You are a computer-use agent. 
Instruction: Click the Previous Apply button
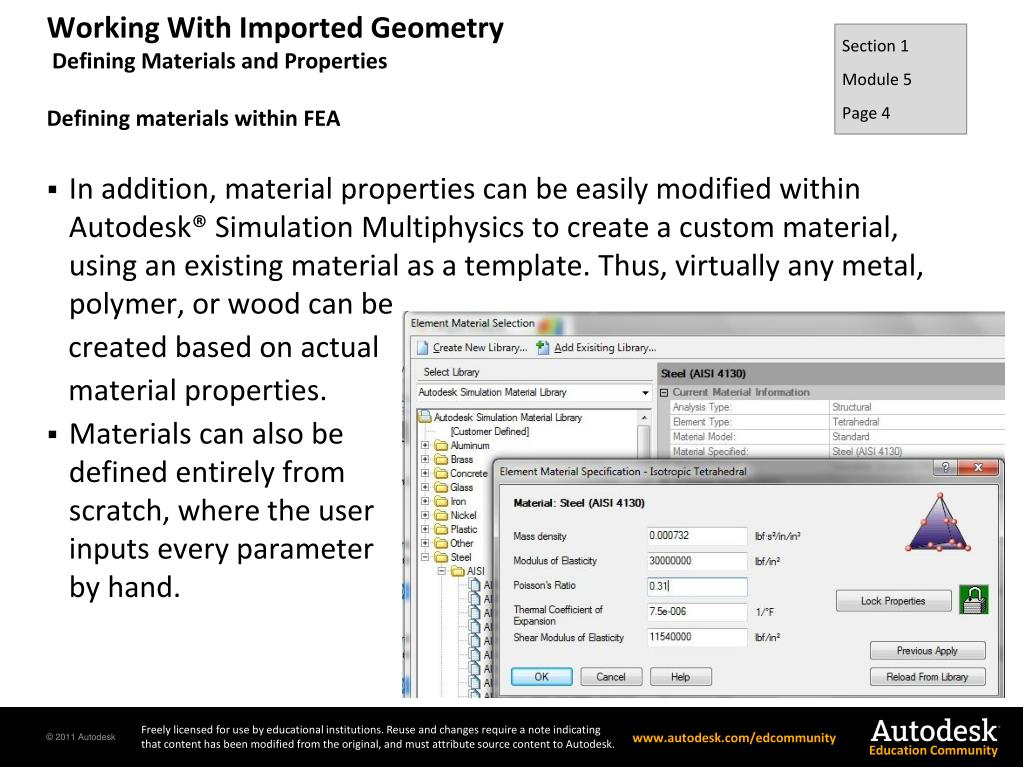[x=927, y=650]
